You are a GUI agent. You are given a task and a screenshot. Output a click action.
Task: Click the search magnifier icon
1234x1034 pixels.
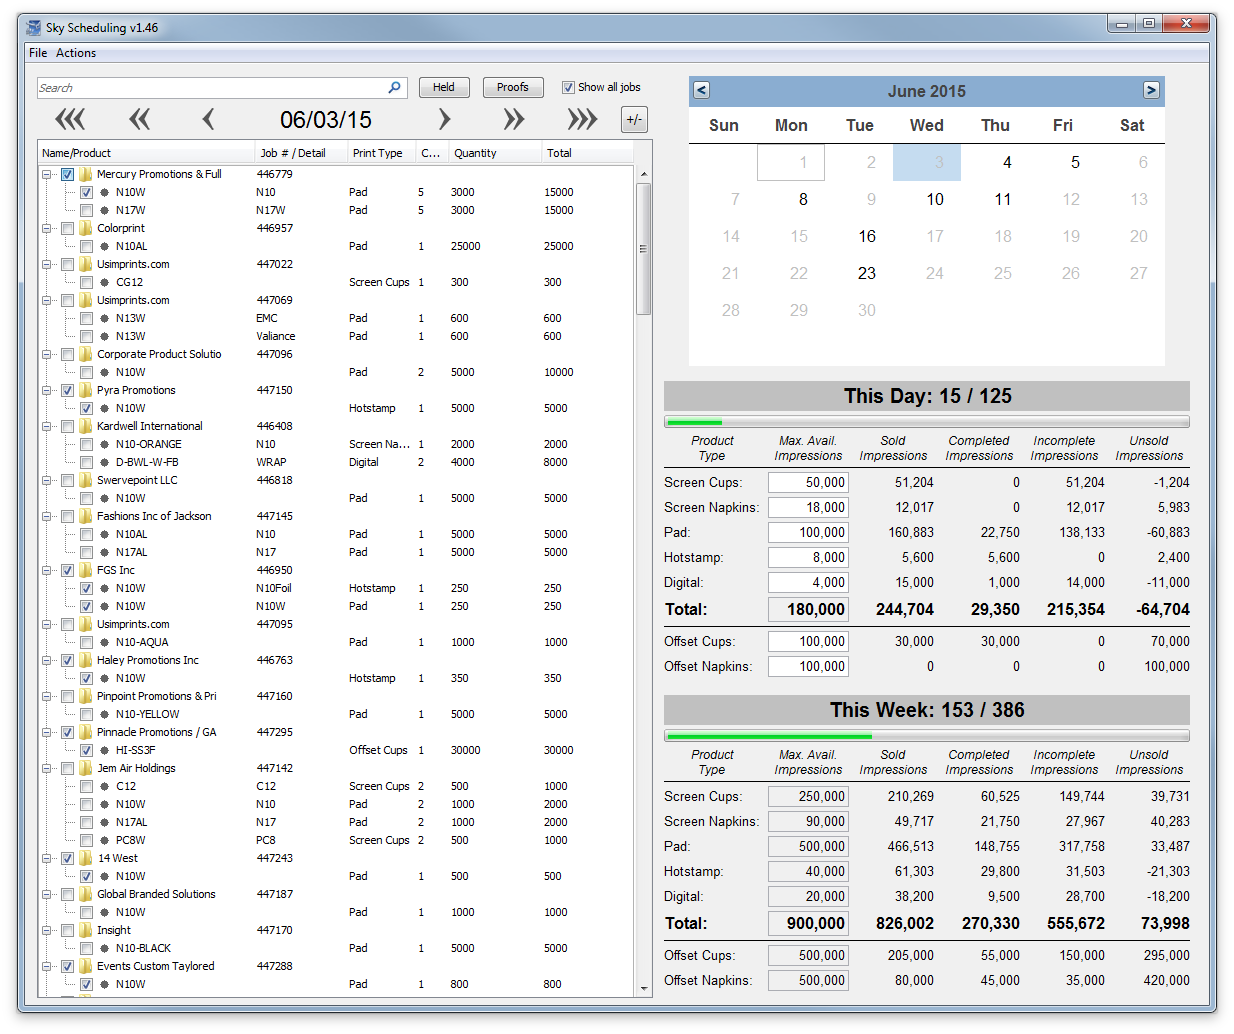pyautogui.click(x=394, y=88)
